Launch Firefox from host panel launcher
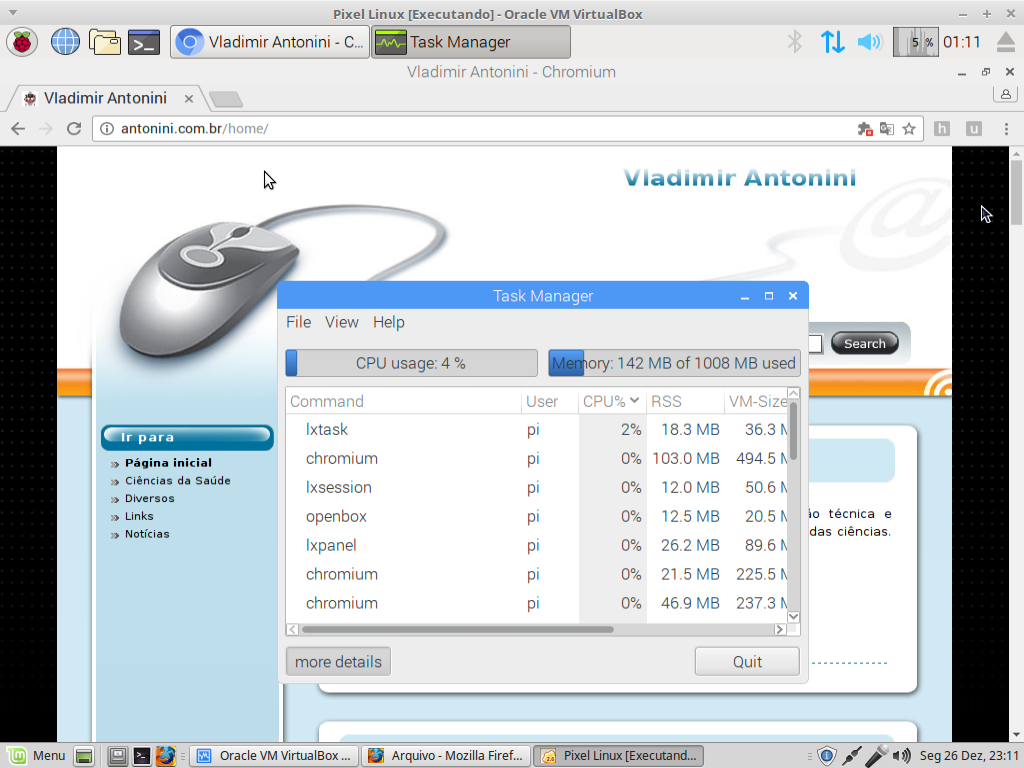Screen dimensions: 1024x768 coord(166,756)
